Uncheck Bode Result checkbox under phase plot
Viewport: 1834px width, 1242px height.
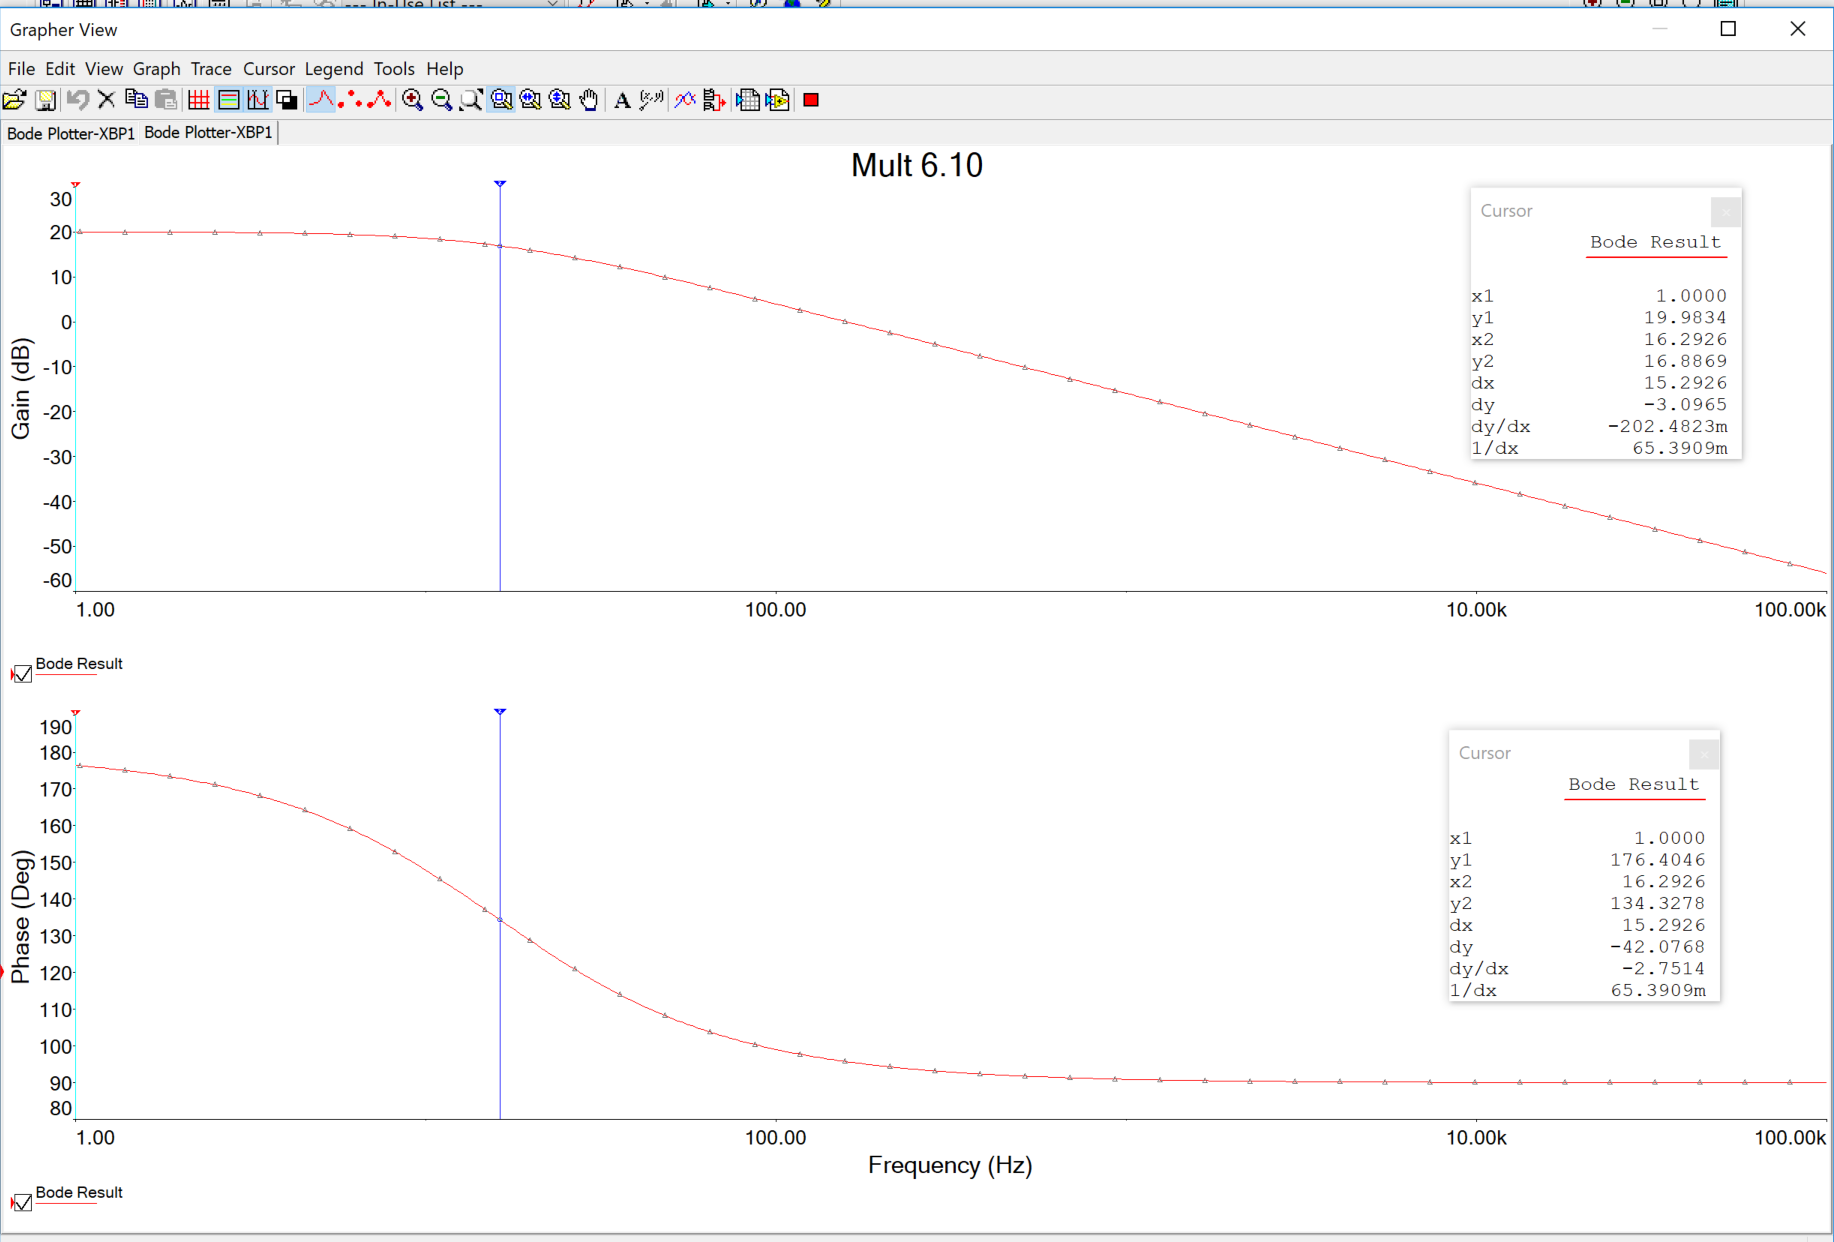(22, 1202)
